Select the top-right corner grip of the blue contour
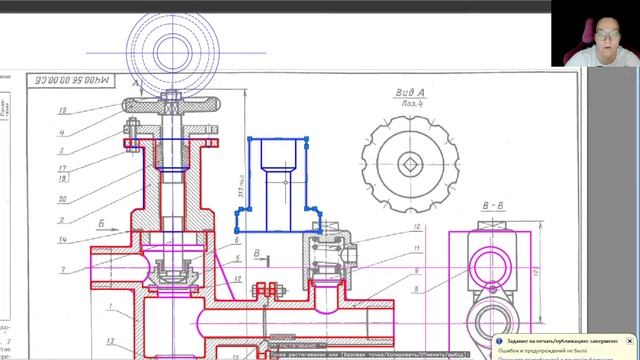 307,139
